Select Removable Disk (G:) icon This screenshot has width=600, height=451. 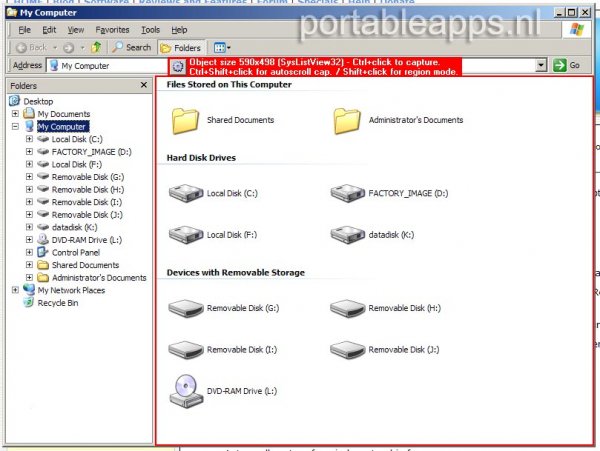pyautogui.click(x=186, y=308)
